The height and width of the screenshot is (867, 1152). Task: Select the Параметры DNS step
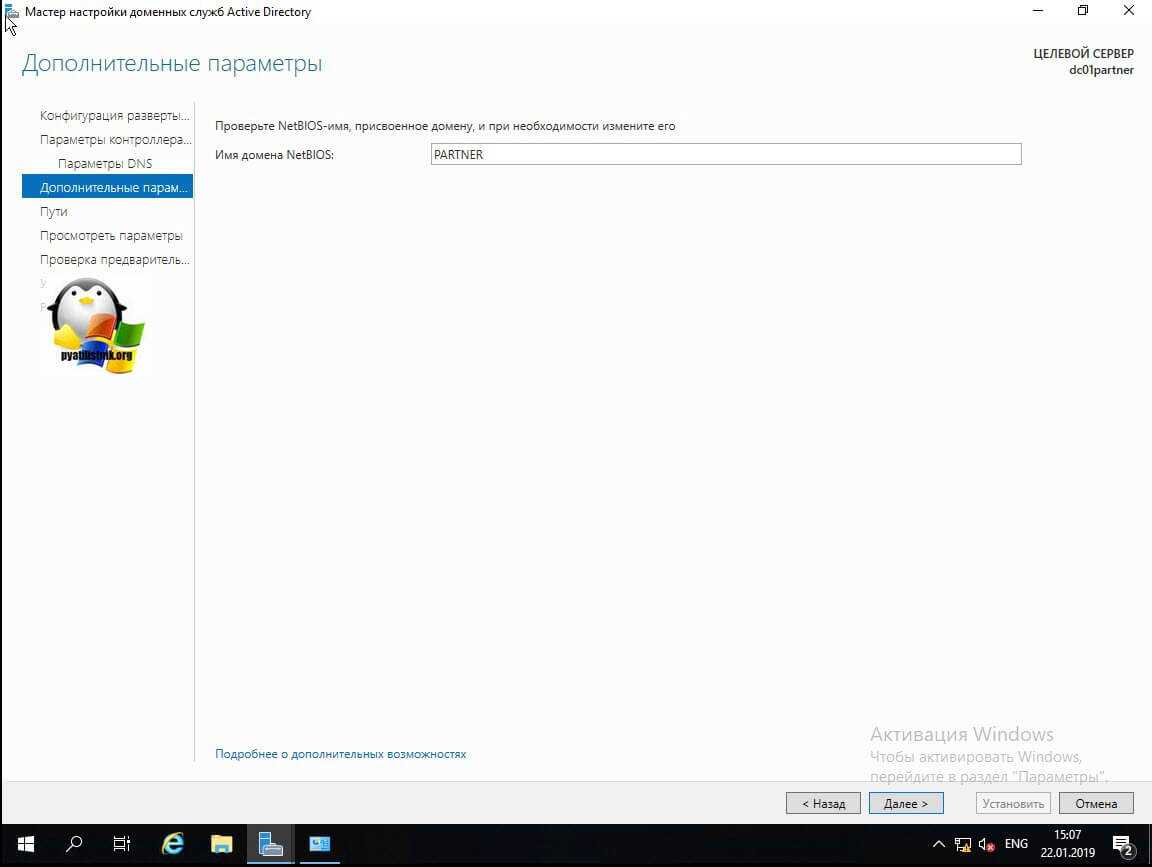coord(107,164)
